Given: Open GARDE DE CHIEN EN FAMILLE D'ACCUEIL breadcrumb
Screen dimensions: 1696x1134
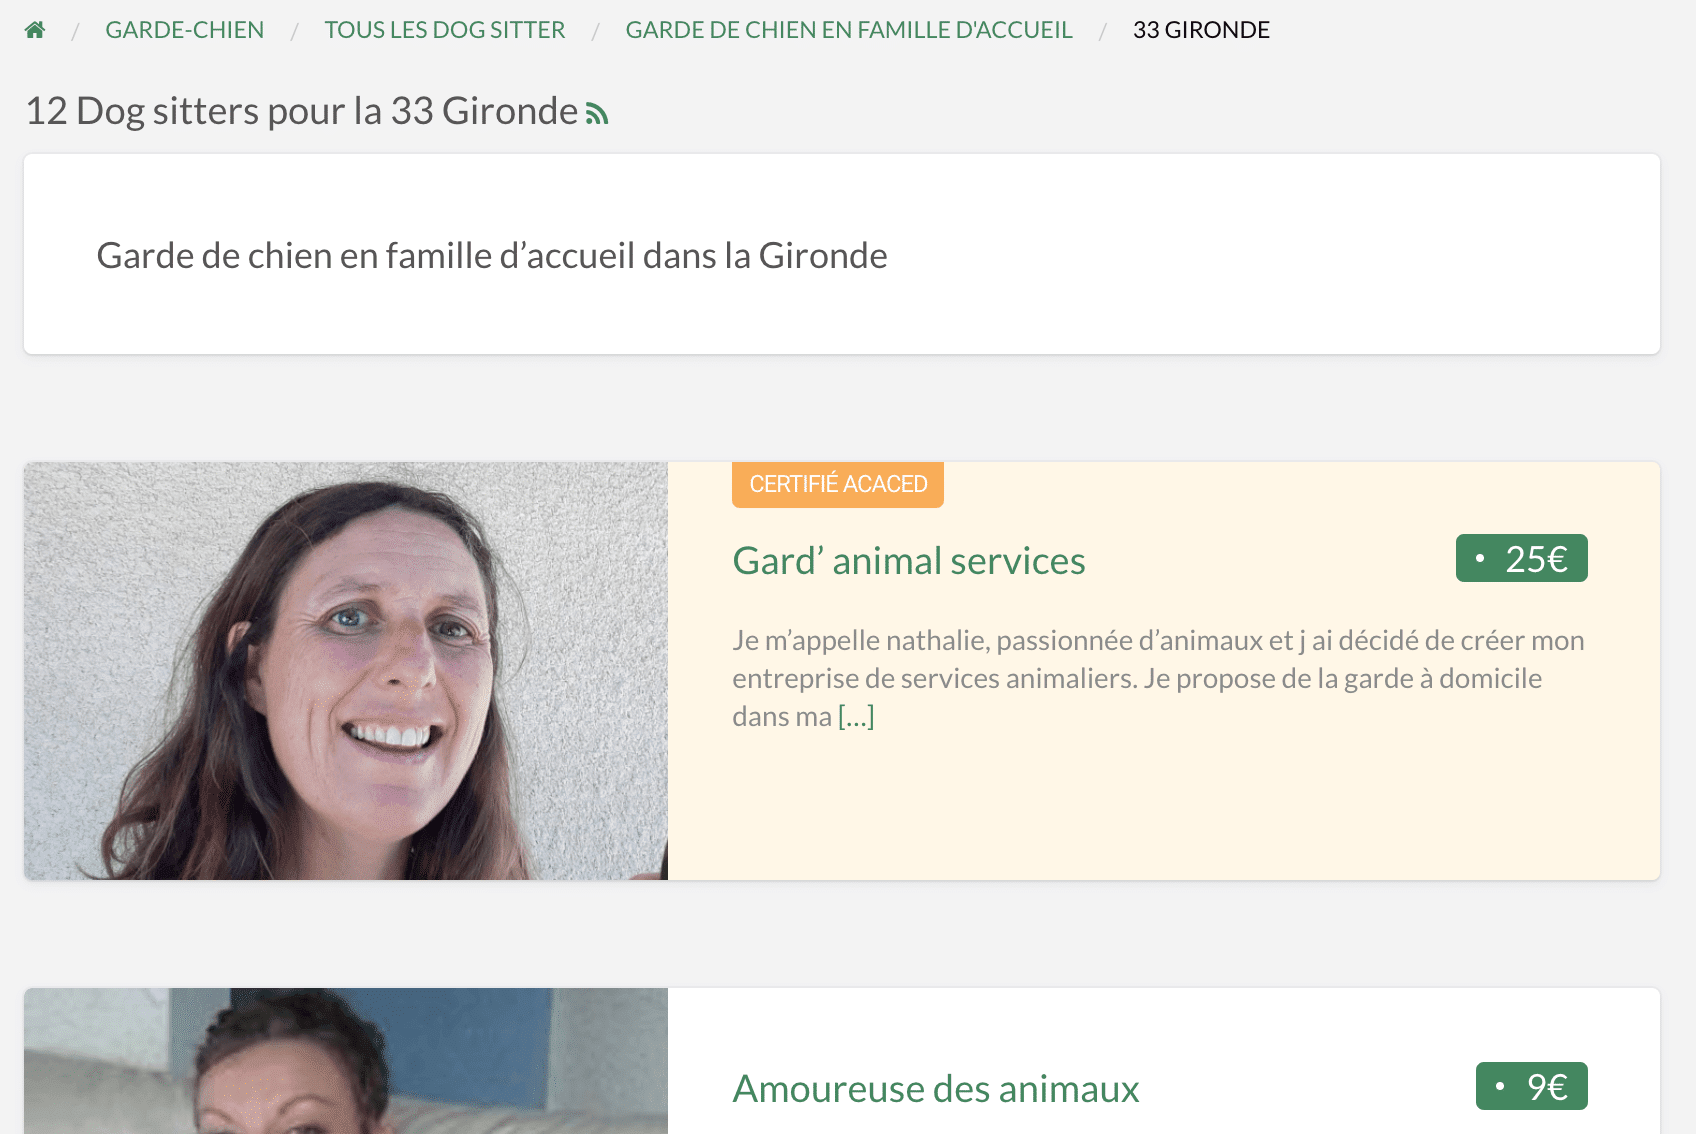Looking at the screenshot, I should click(849, 30).
